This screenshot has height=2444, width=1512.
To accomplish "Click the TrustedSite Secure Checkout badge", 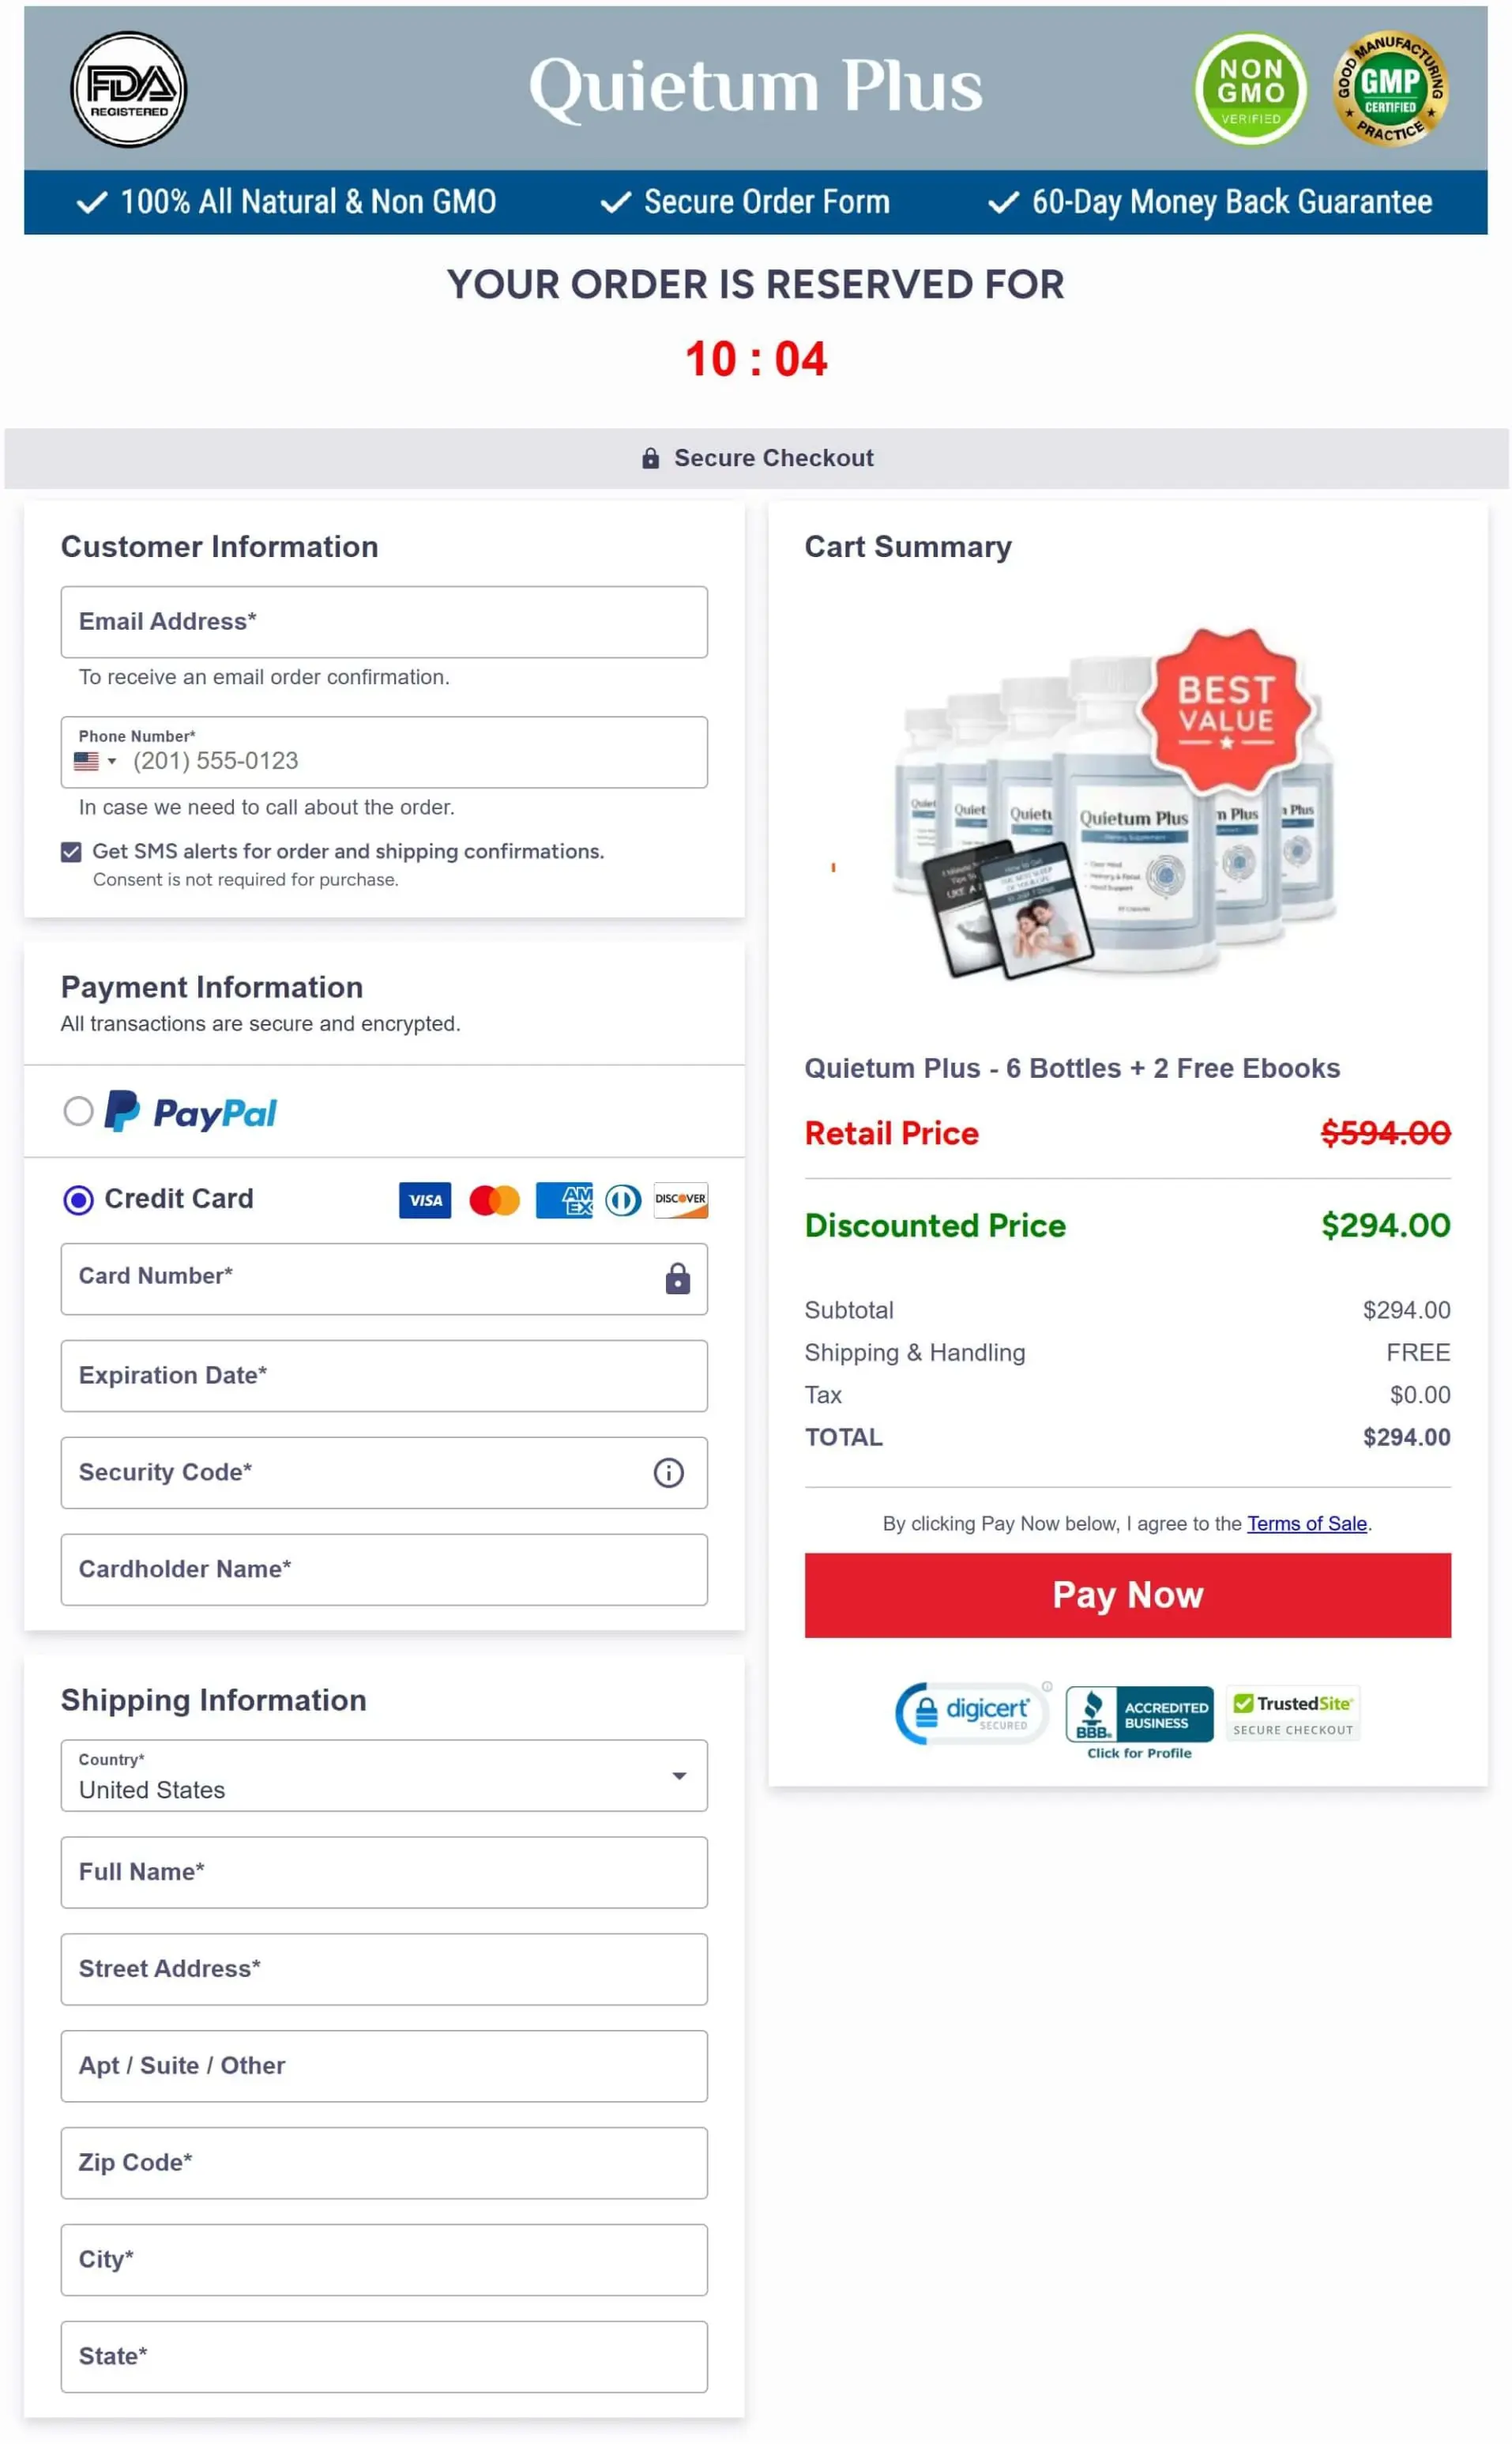I will [x=1292, y=1714].
